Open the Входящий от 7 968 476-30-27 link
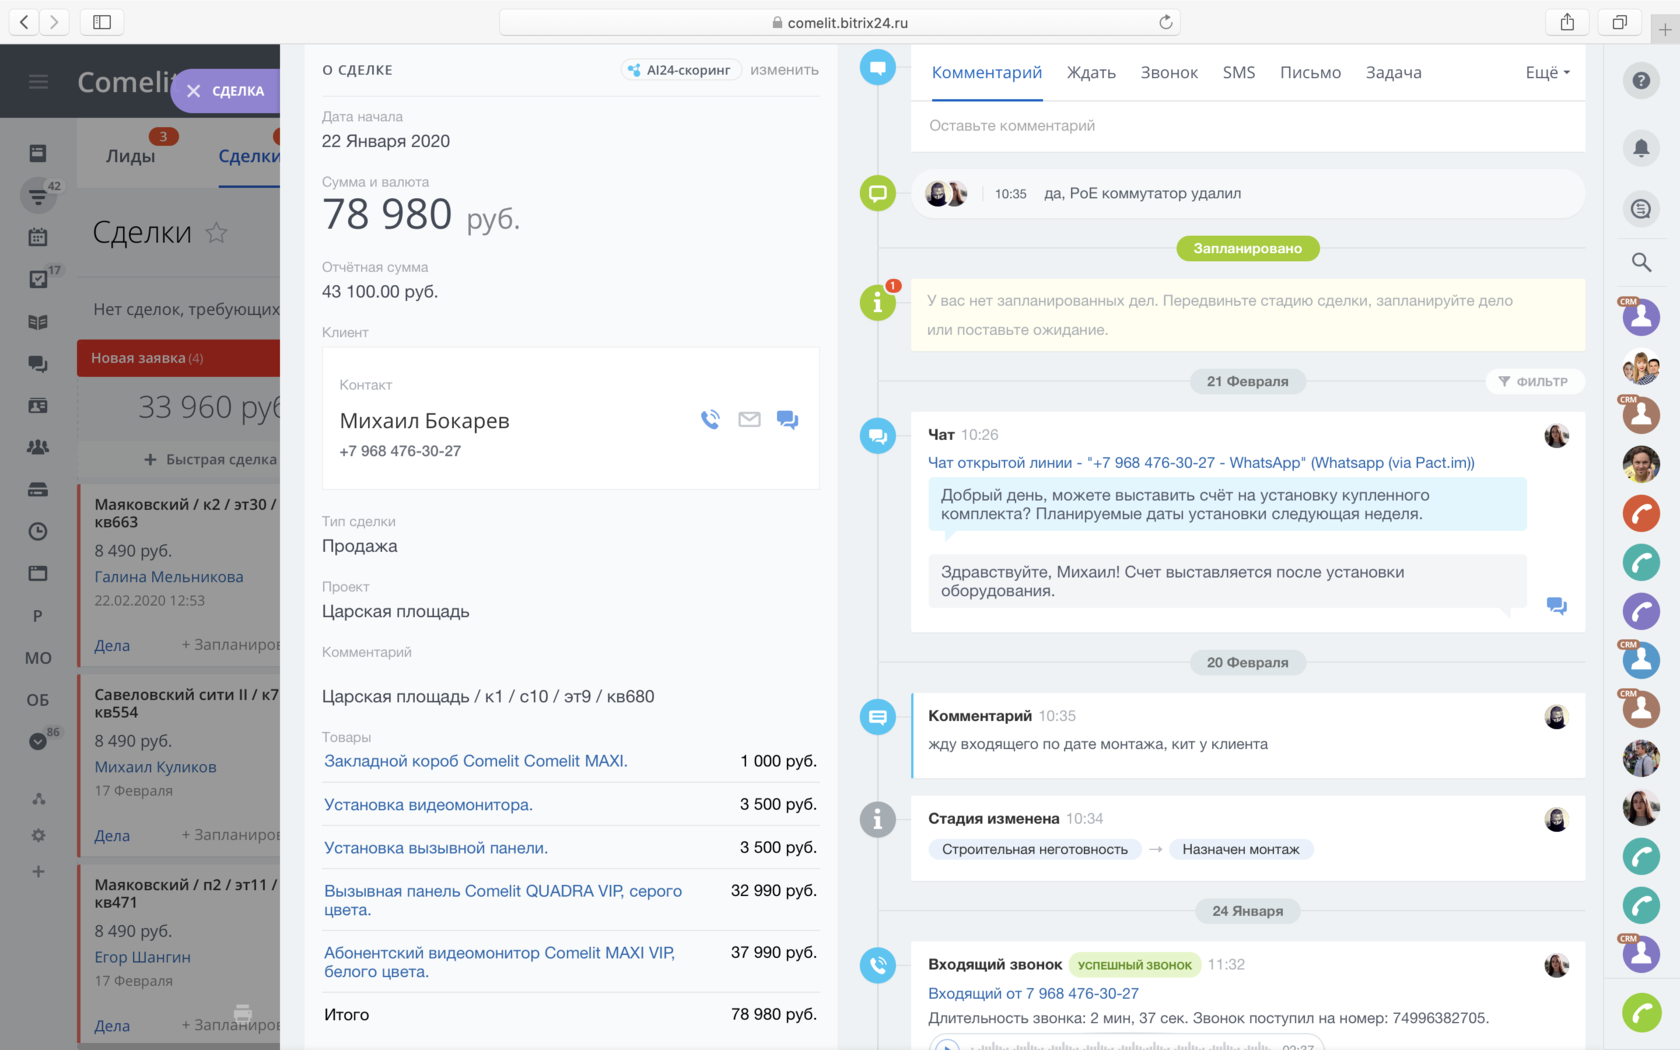The width and height of the screenshot is (1680, 1050). click(1033, 993)
